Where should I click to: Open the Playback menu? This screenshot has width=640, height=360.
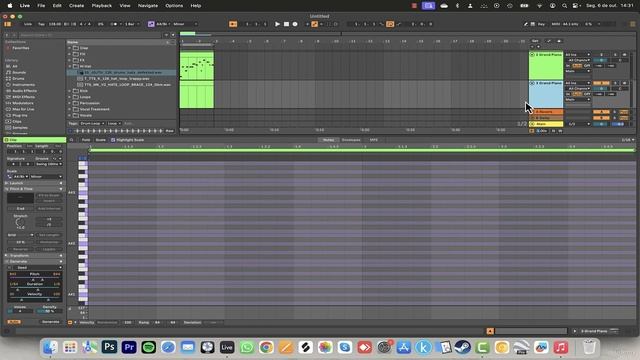coord(102,6)
